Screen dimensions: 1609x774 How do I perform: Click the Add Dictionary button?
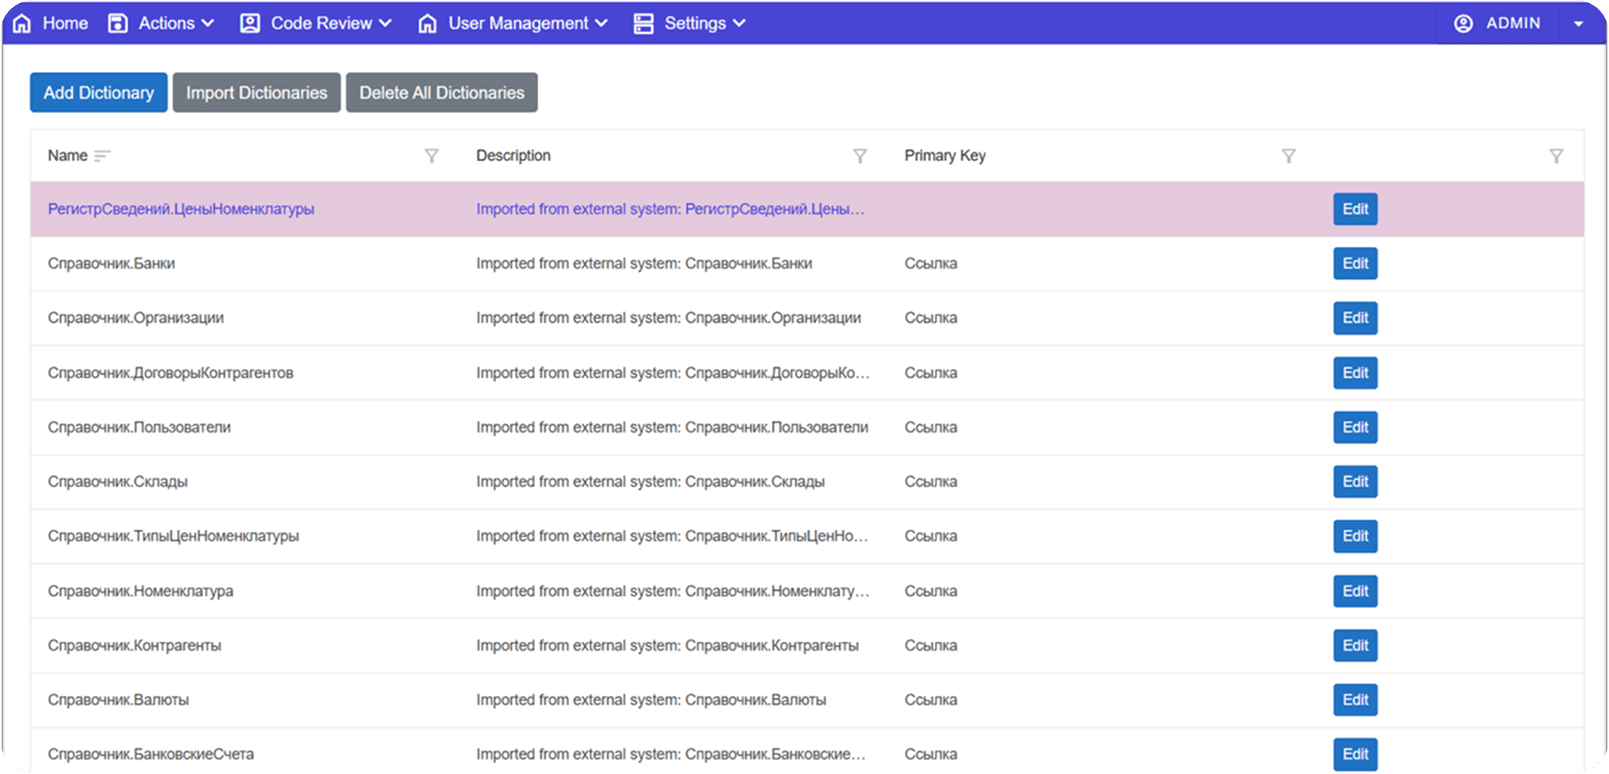coord(98,92)
